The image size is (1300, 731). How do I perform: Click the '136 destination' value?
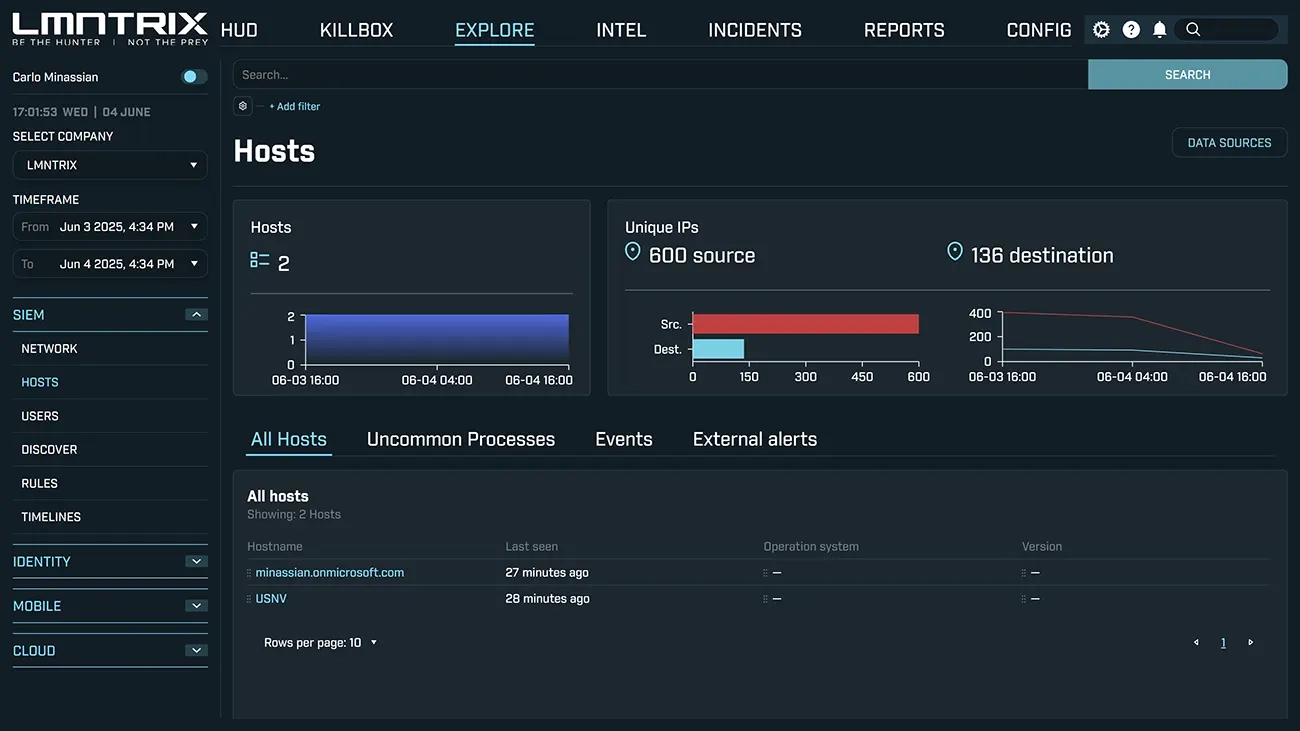click(x=1042, y=255)
